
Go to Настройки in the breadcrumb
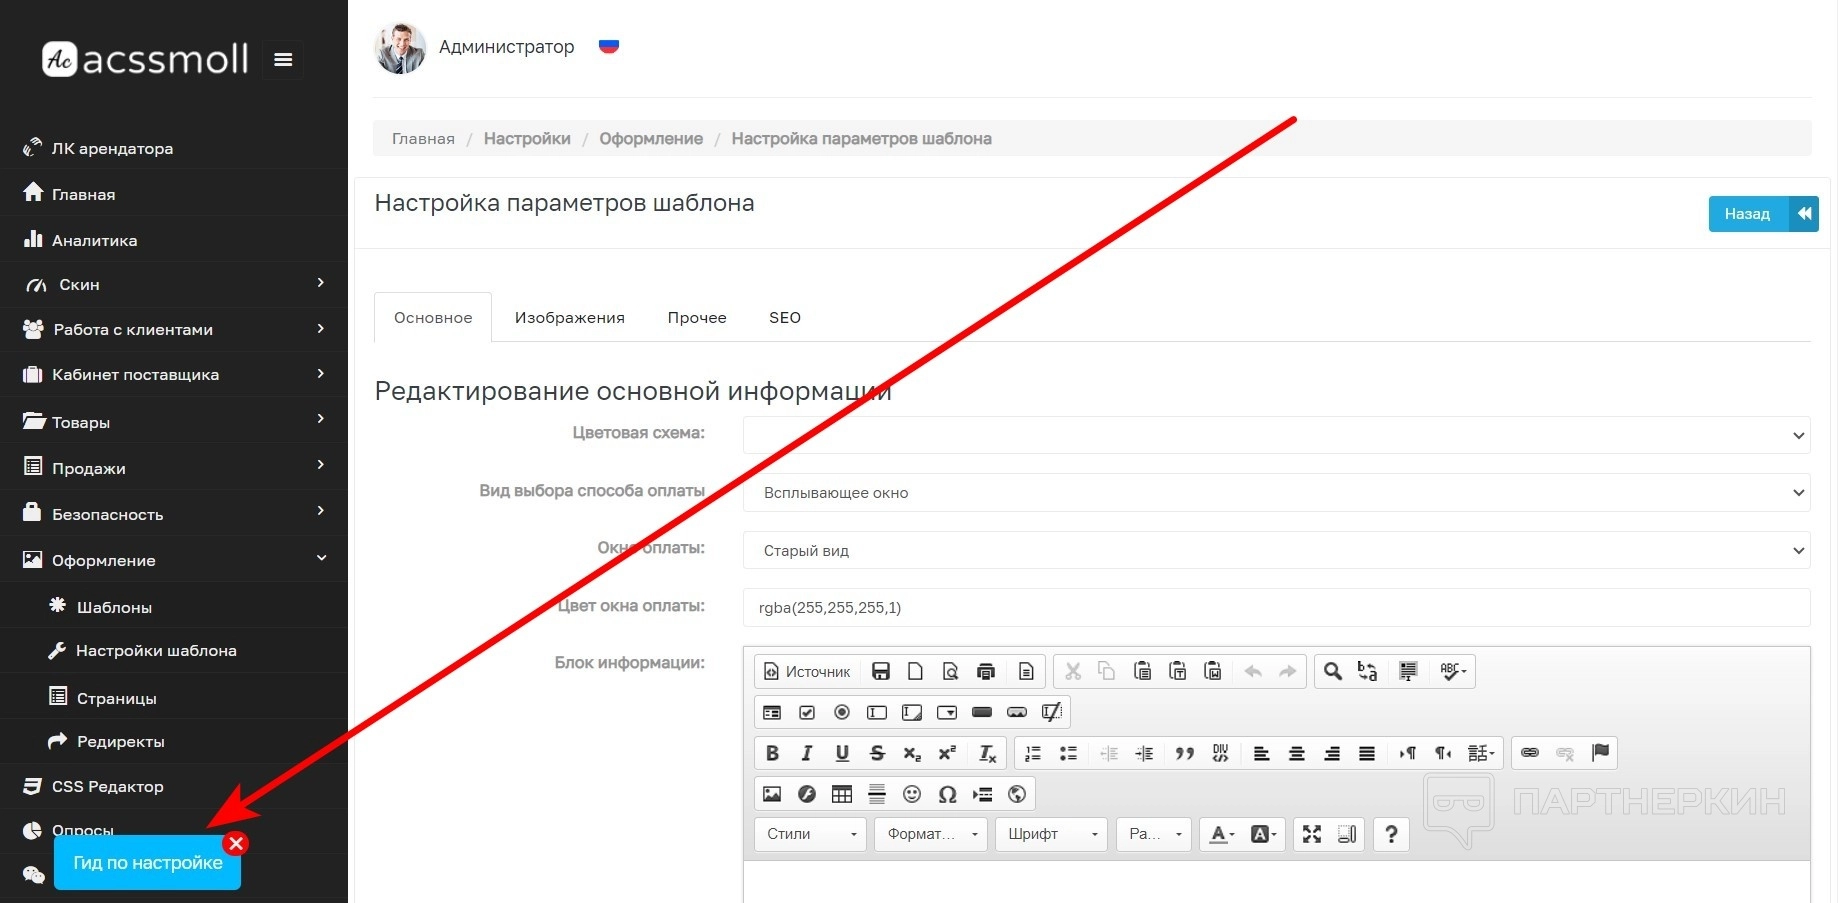(527, 139)
